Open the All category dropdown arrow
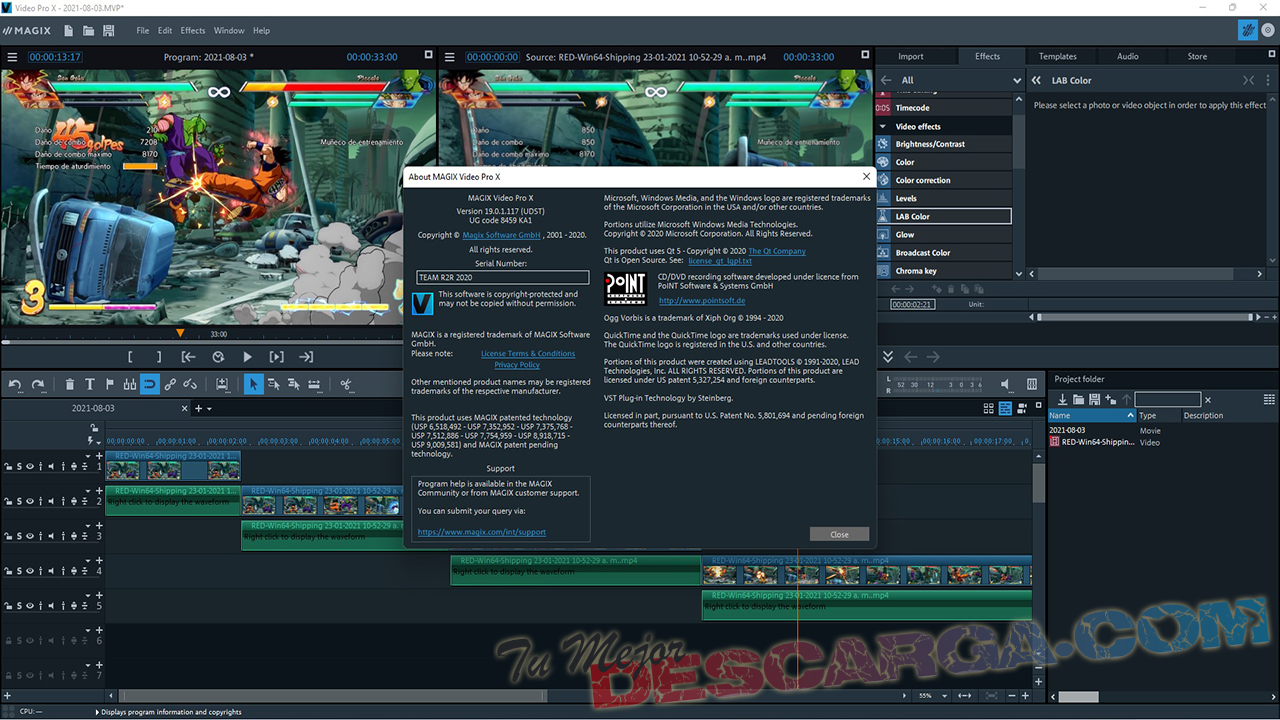 (1017, 80)
